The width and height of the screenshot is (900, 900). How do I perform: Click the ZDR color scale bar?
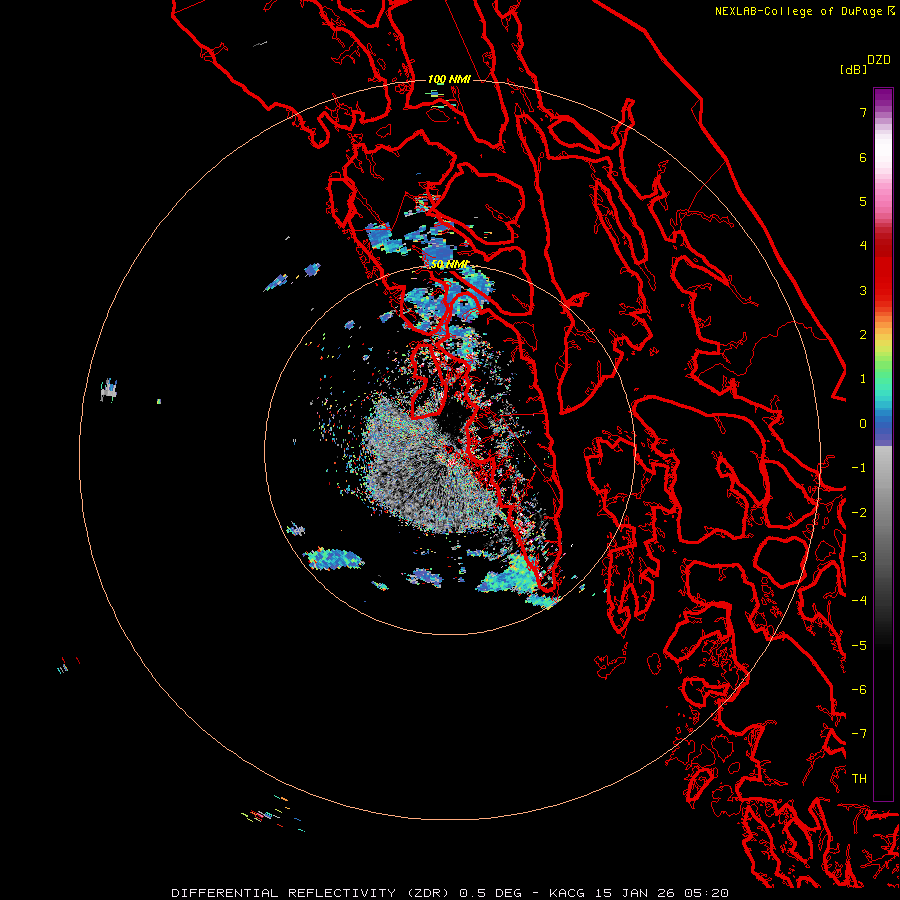point(883,444)
